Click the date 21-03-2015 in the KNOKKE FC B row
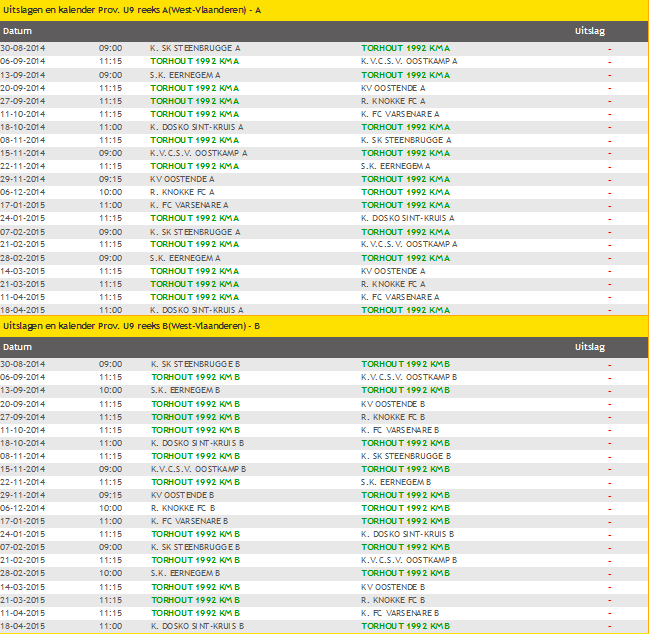 click(x=23, y=600)
